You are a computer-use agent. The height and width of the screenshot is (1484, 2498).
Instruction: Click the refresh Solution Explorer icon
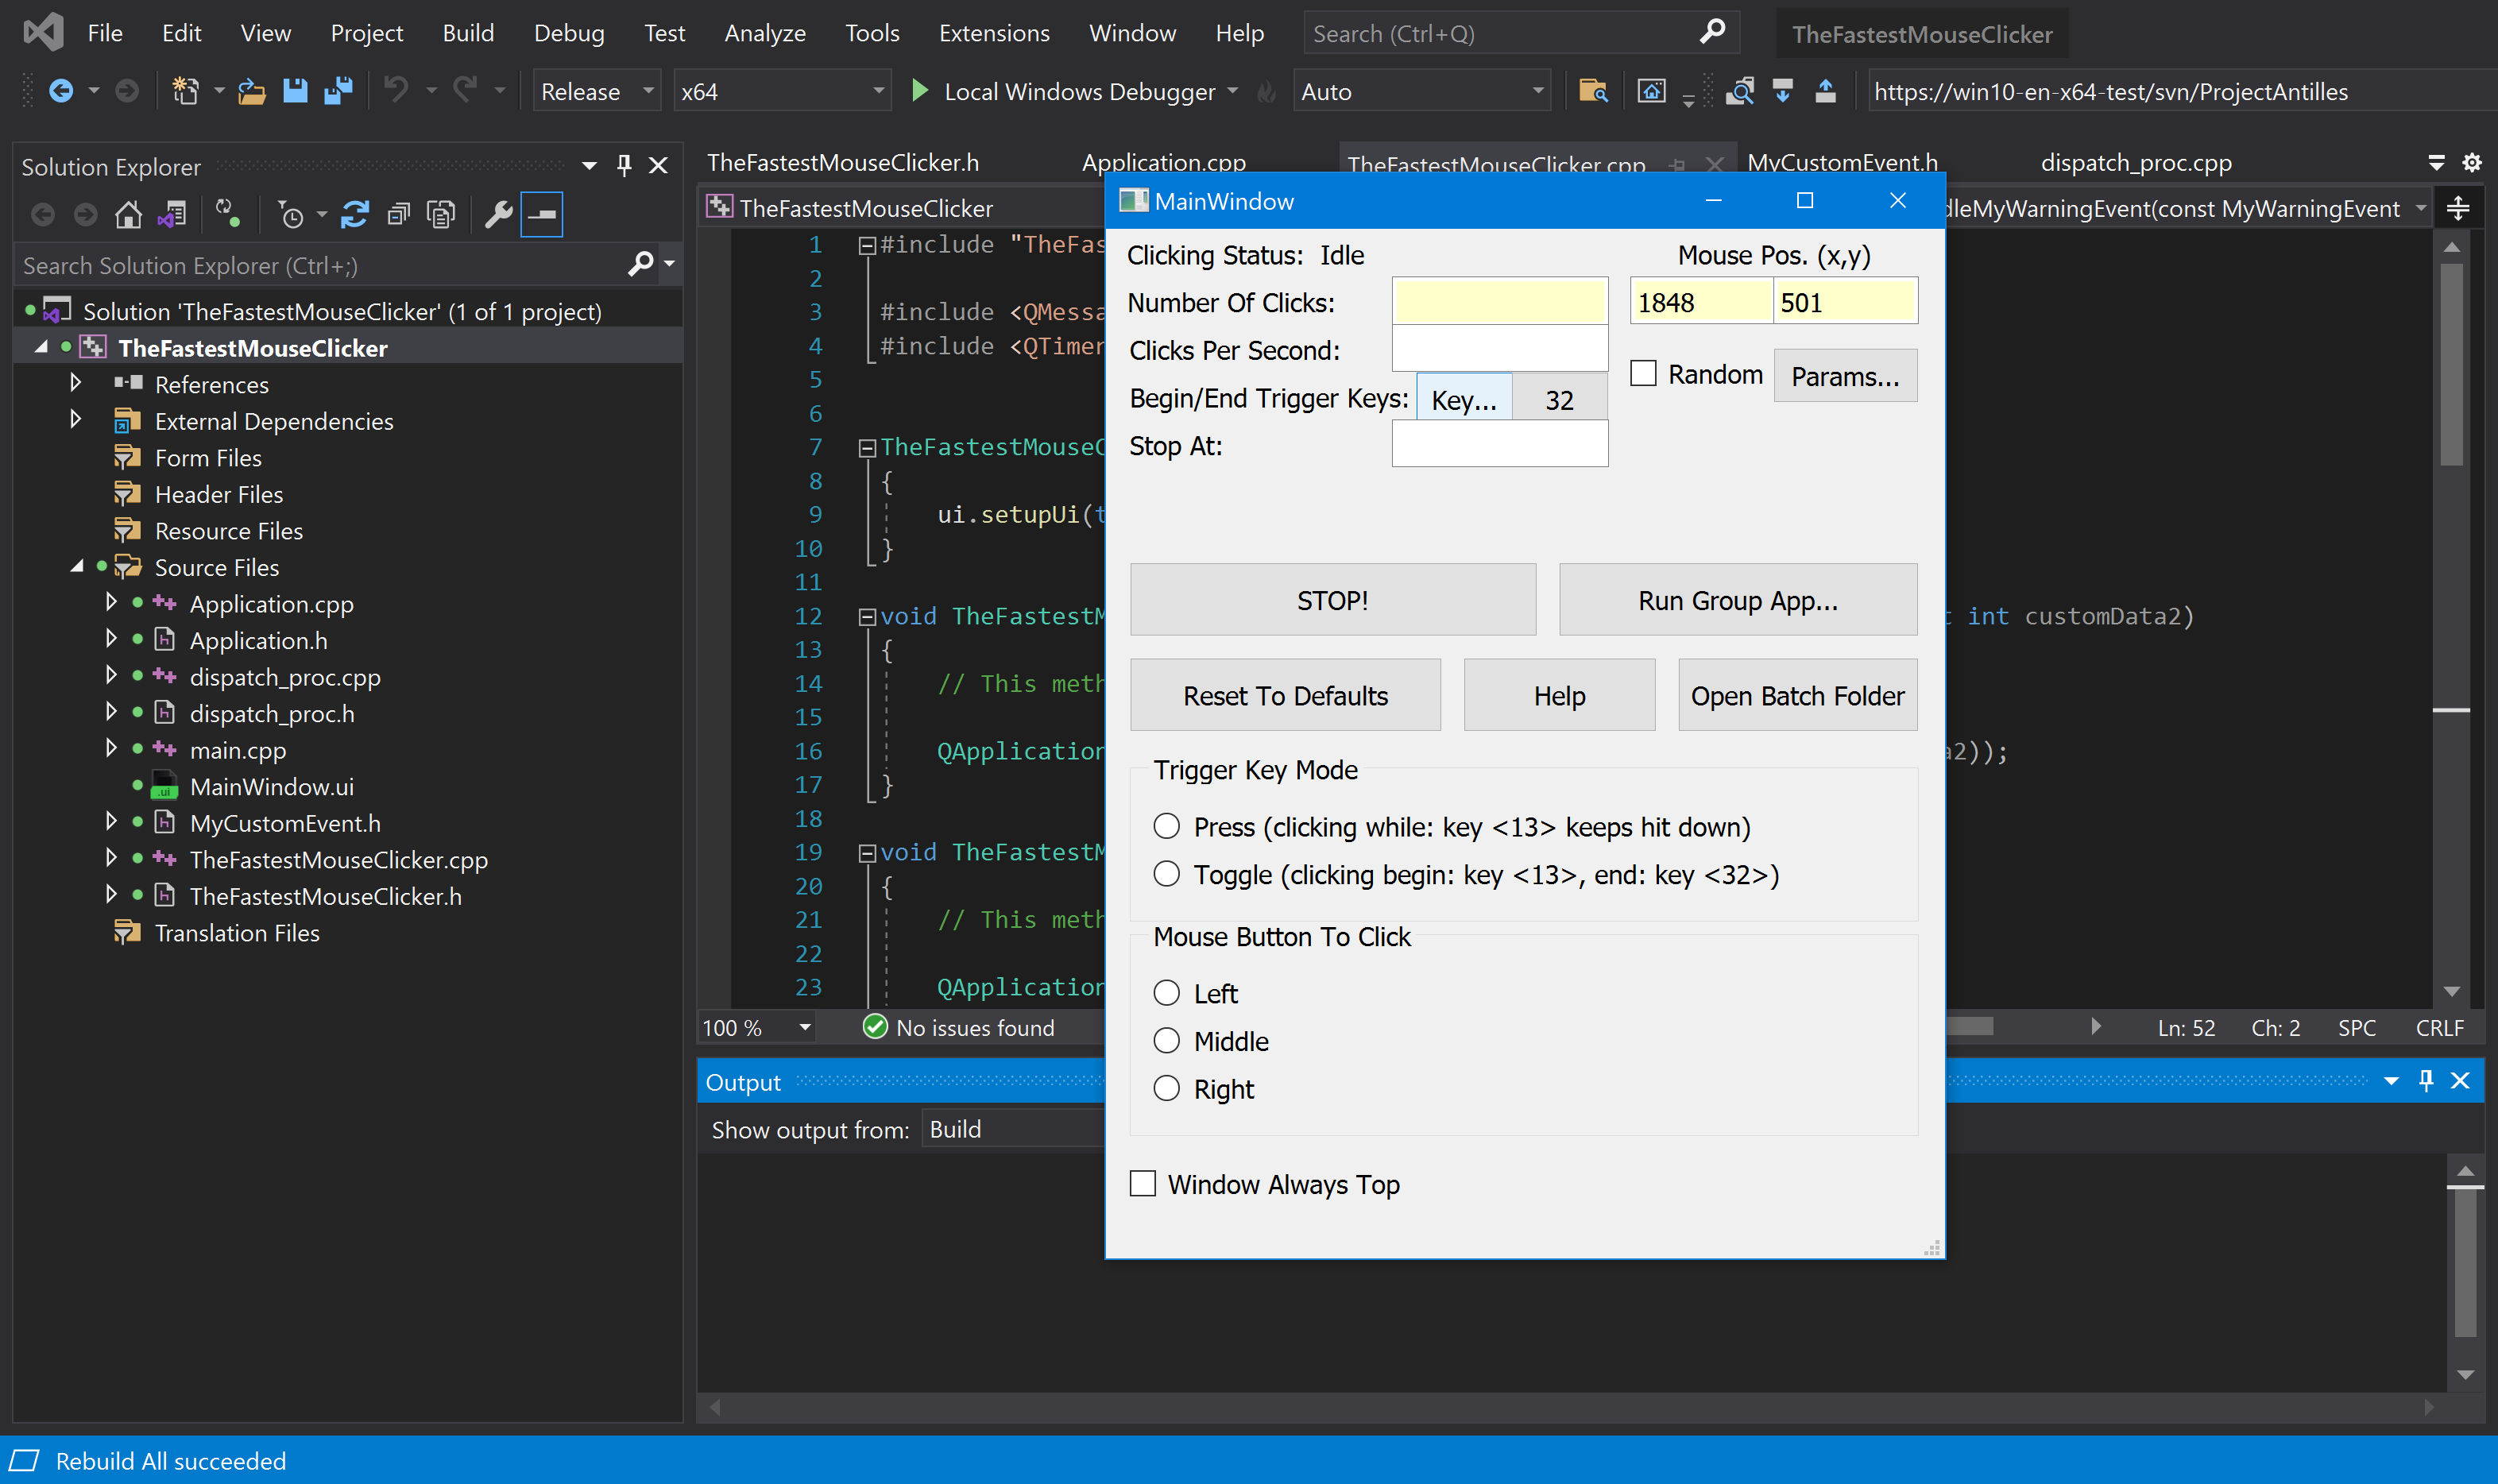click(354, 214)
